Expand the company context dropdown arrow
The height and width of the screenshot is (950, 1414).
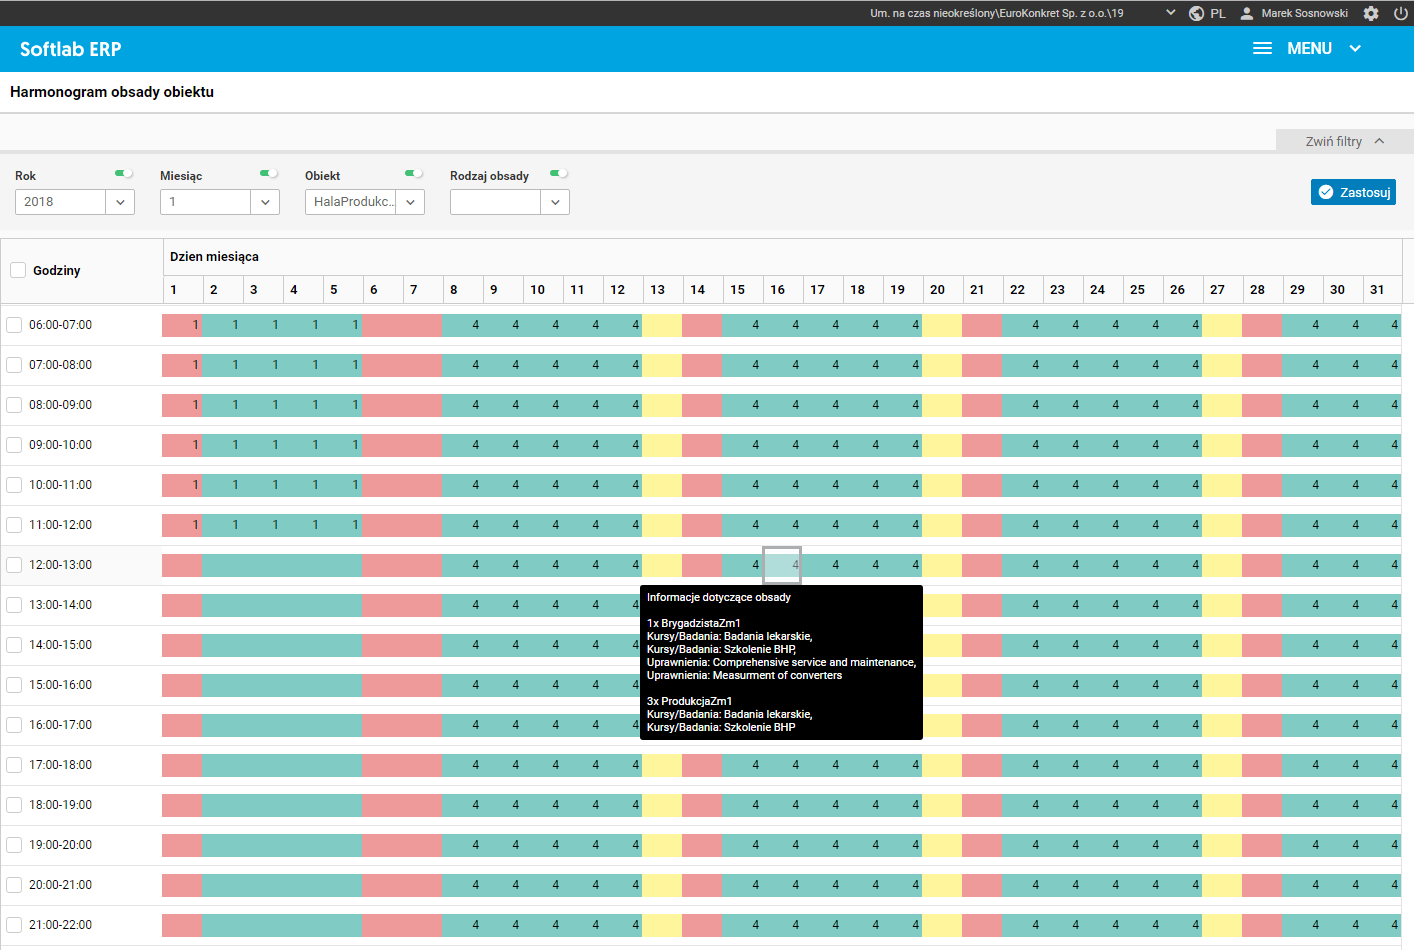point(1171,13)
